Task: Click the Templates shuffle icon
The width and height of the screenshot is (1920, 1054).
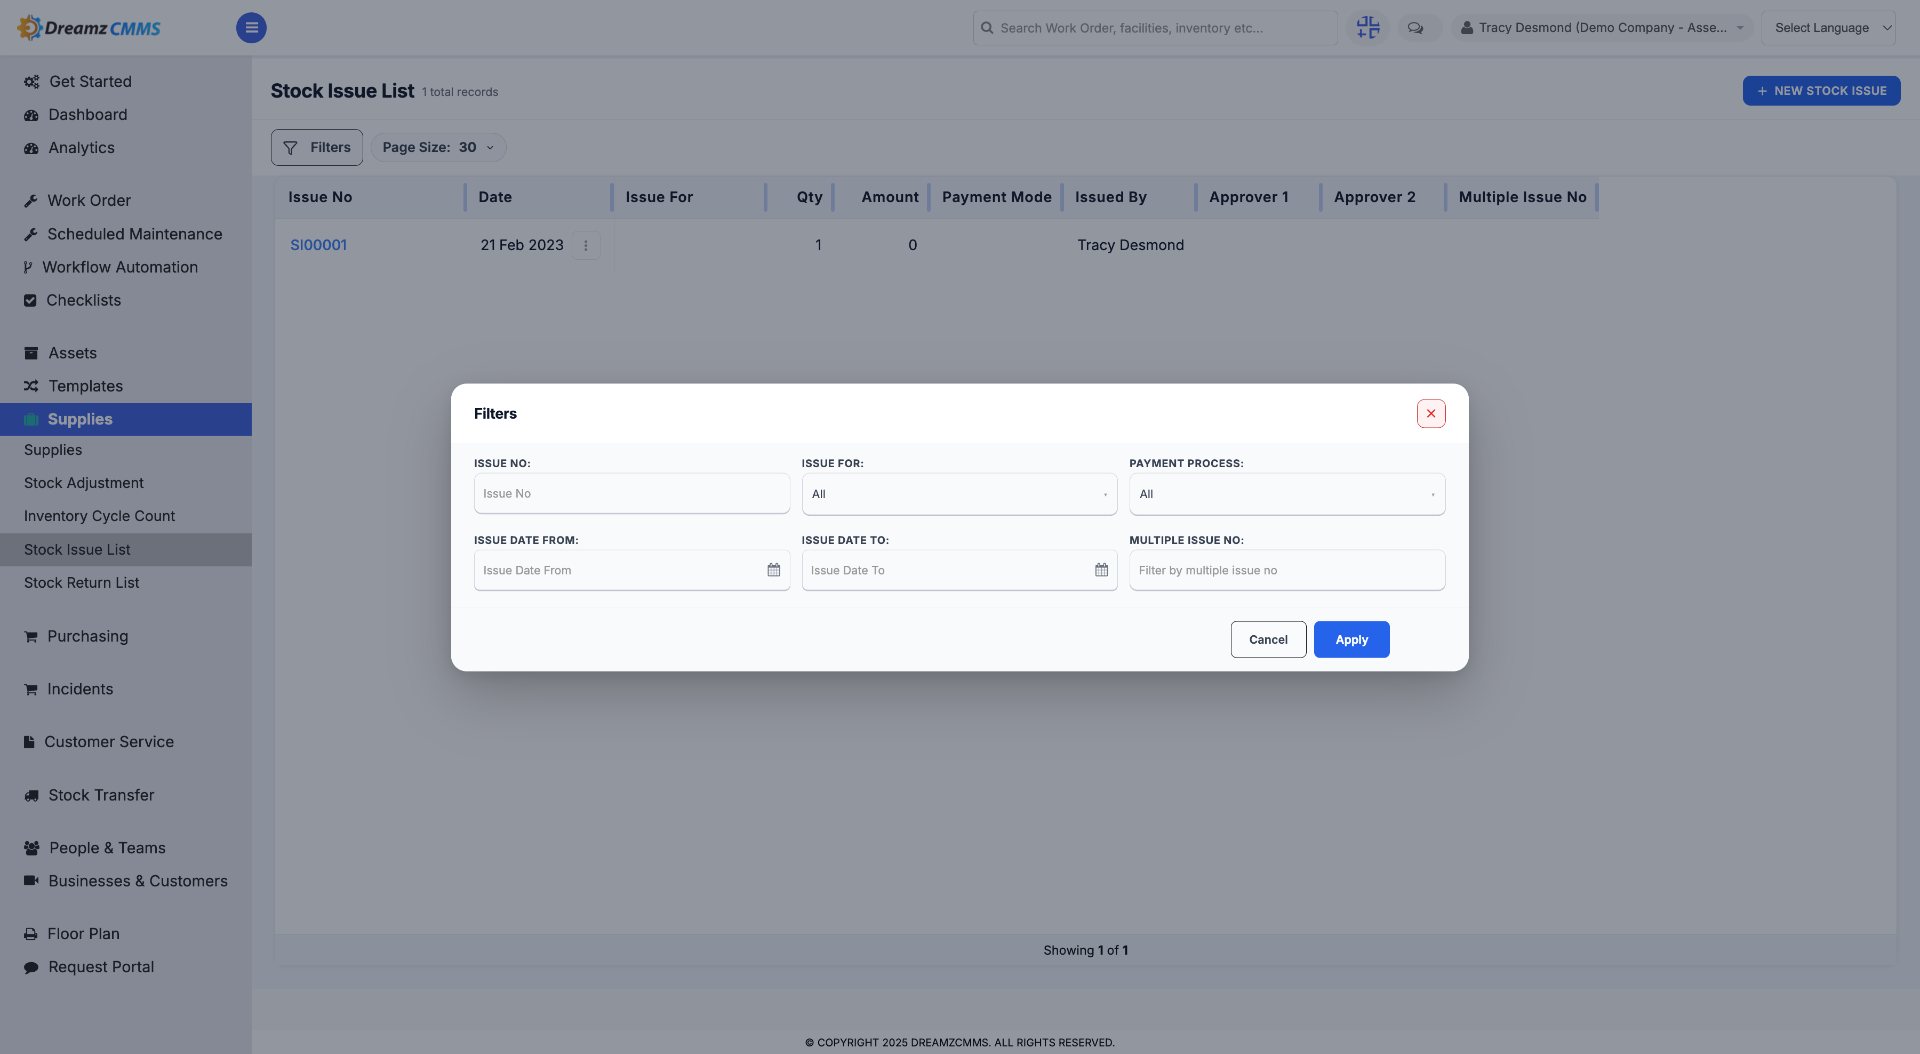Action: click(31, 386)
